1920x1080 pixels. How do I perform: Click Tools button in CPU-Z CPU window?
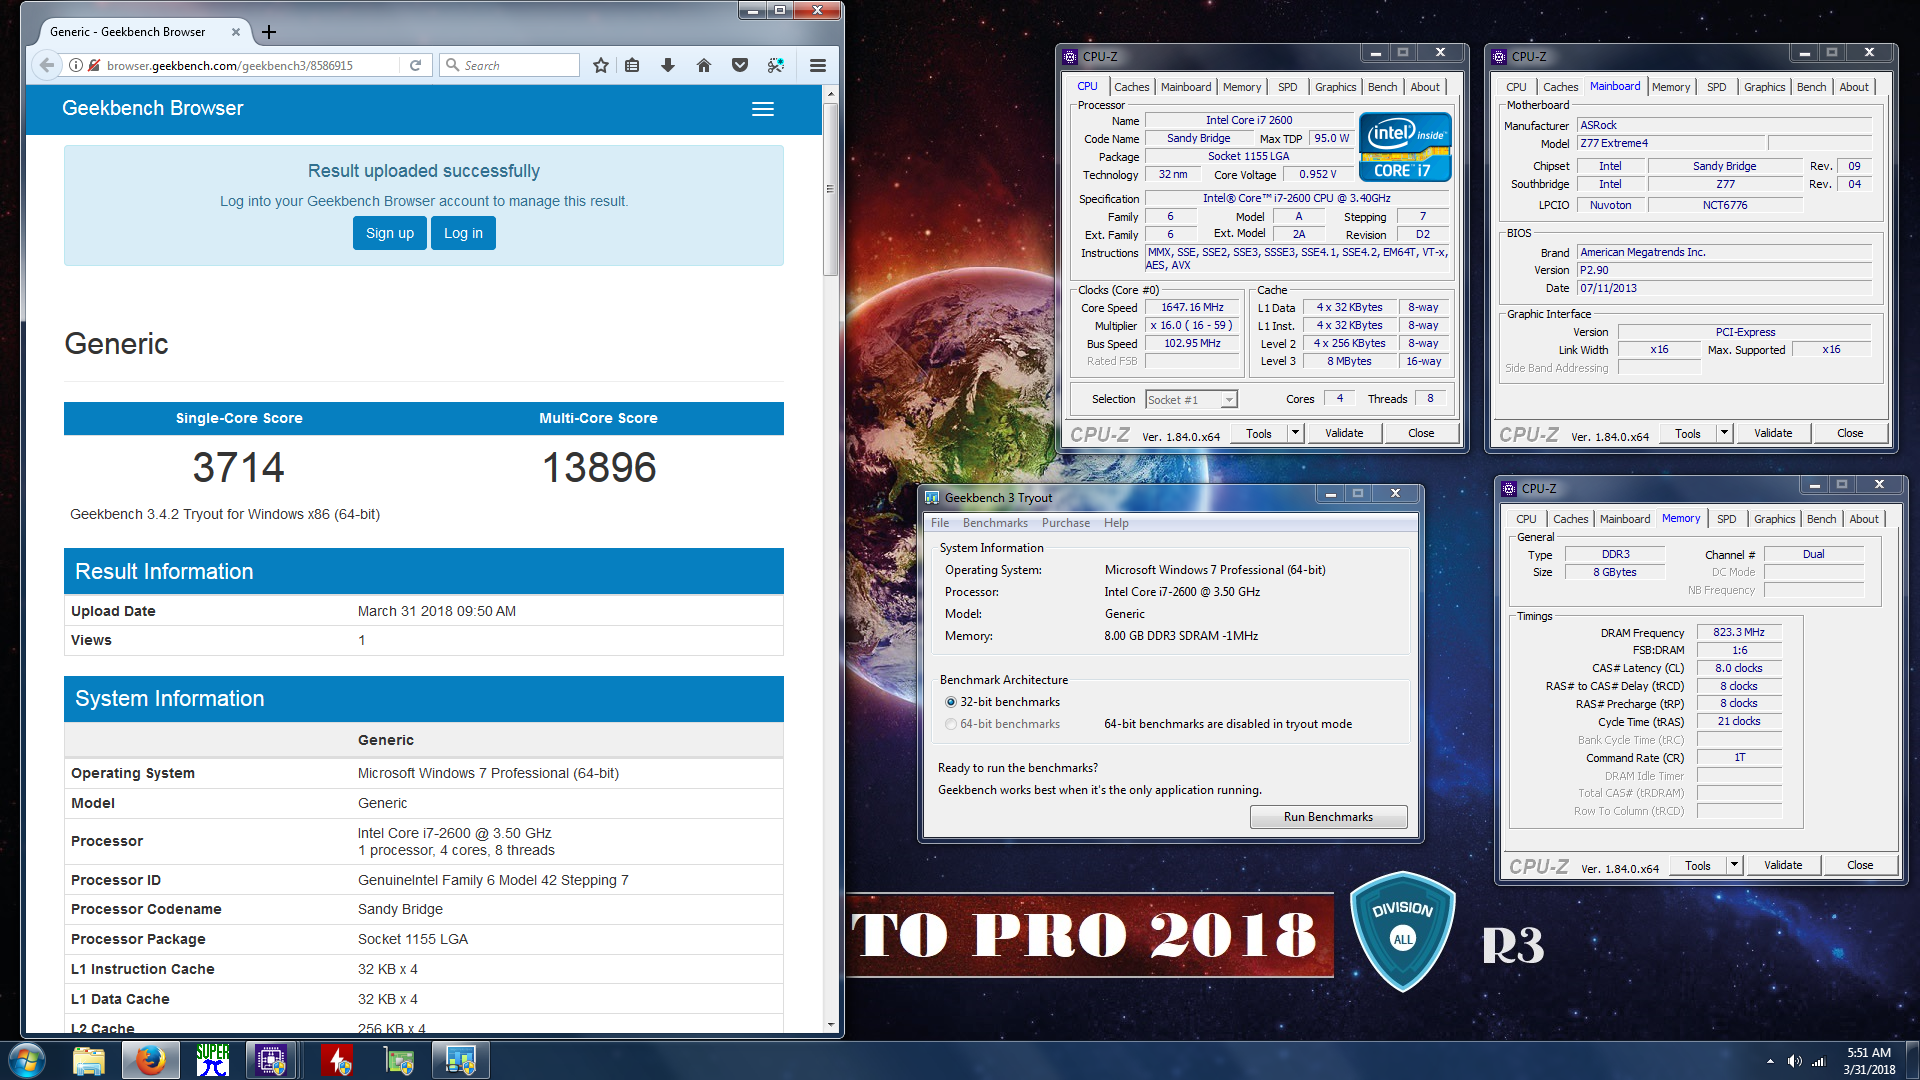tap(1258, 433)
